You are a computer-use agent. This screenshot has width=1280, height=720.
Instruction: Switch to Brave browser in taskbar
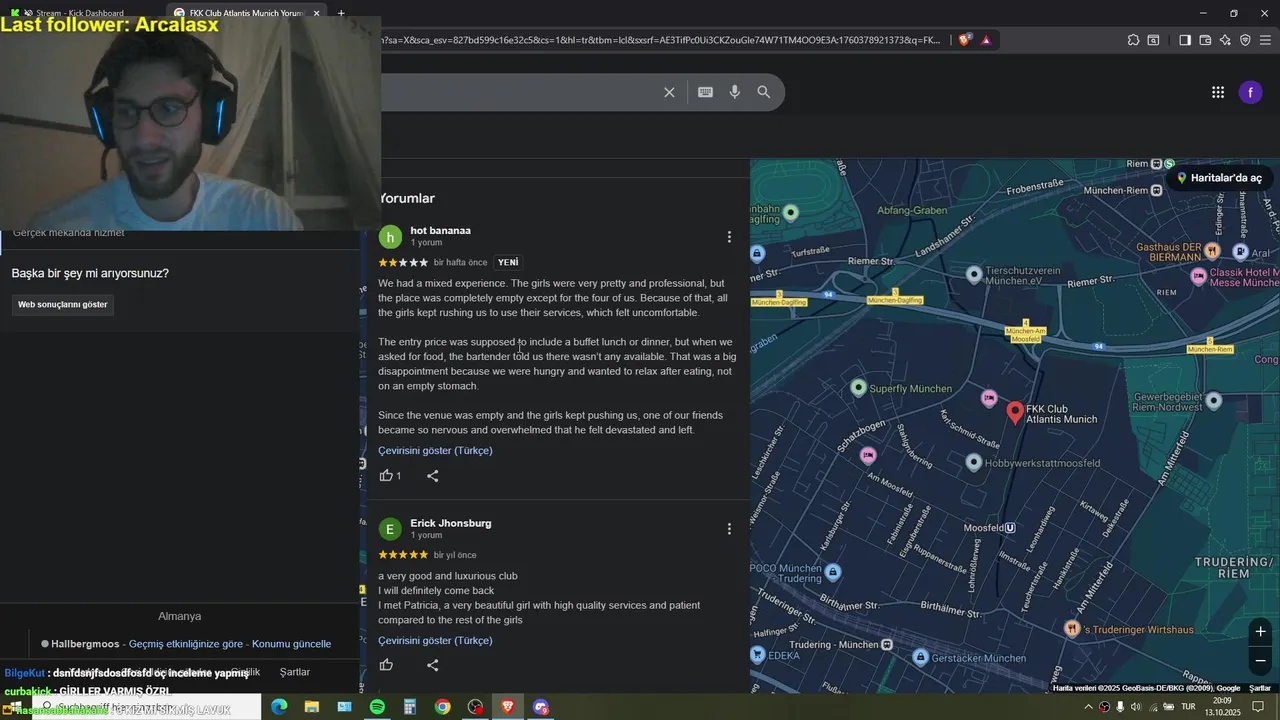[508, 707]
